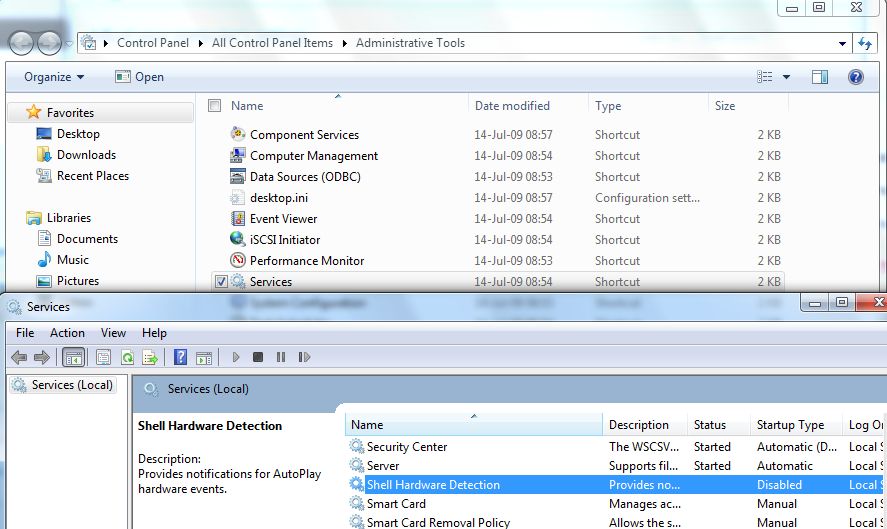Pause Service icon
This screenshot has width=887, height=529.
tap(281, 357)
